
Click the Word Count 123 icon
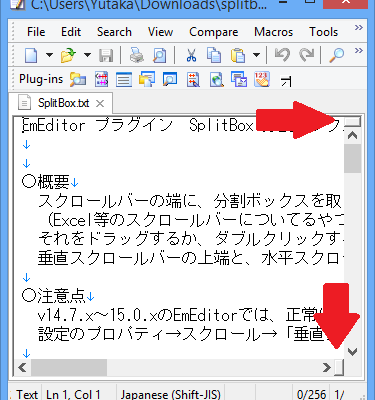pos(262,80)
